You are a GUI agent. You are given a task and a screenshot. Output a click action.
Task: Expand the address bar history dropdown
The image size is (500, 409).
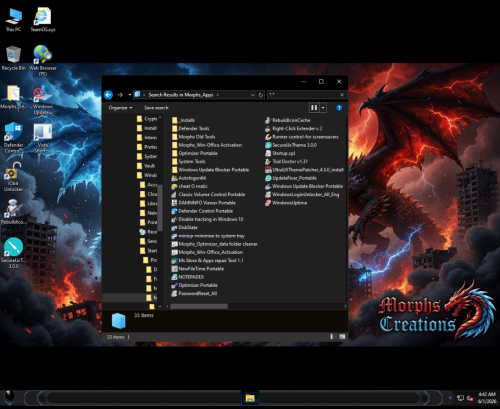(253, 95)
